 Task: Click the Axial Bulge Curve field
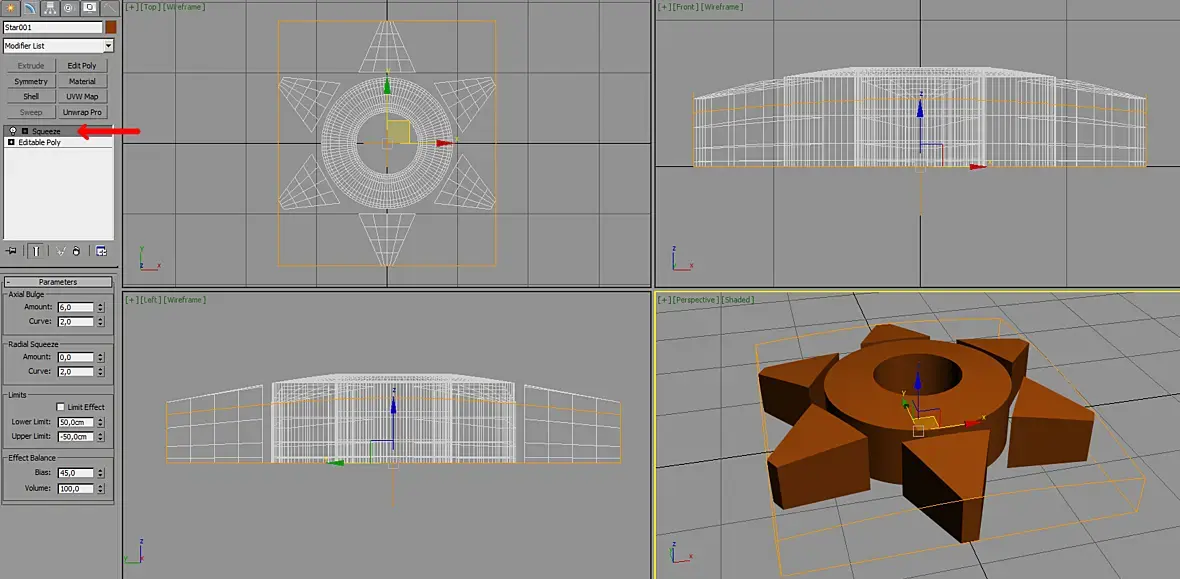[x=75, y=321]
